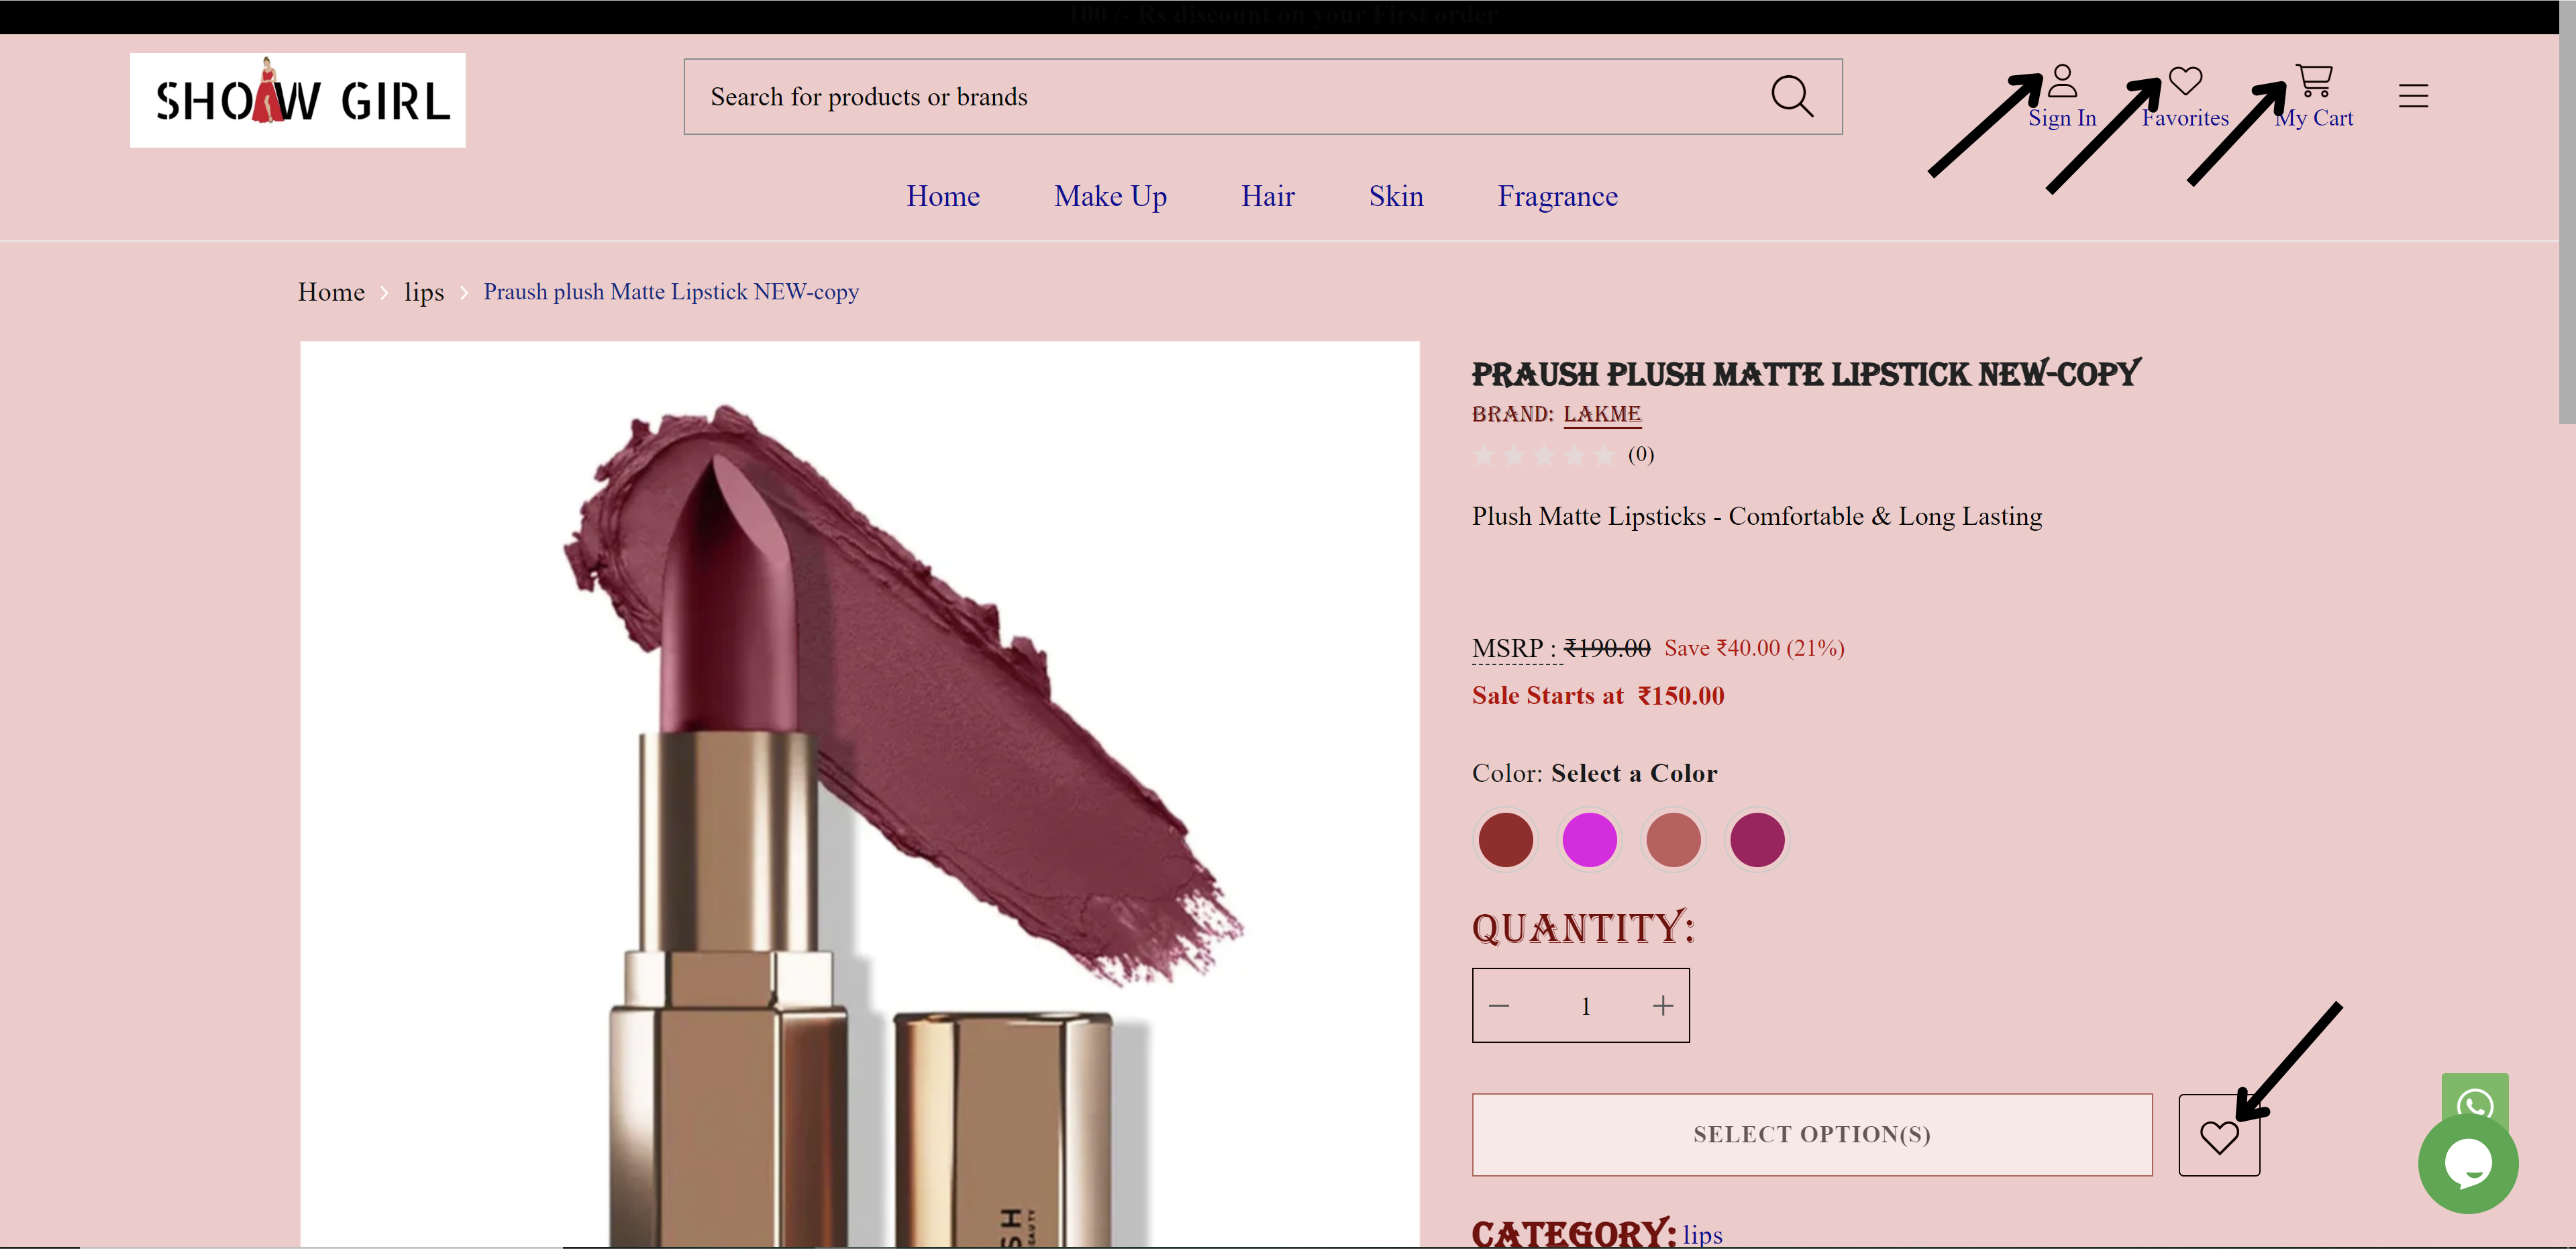This screenshot has width=2576, height=1249.
Task: Add product to wishlist heart button
Action: click(2219, 1135)
